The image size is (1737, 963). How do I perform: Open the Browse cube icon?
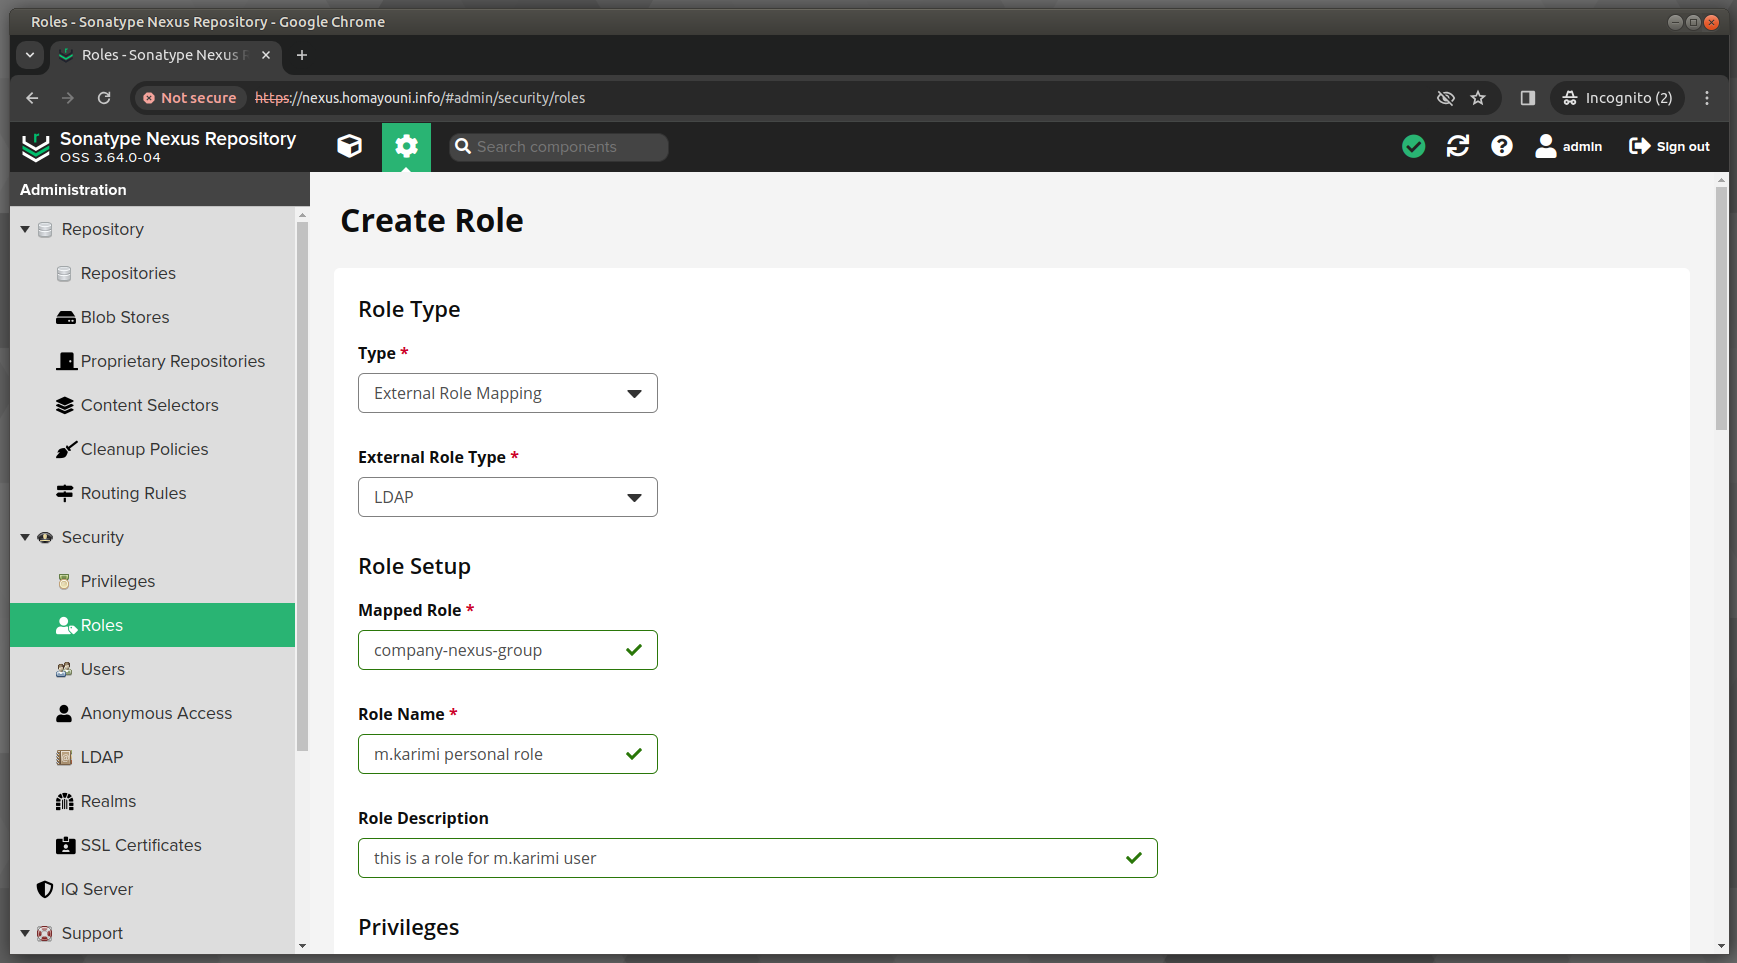[350, 147]
